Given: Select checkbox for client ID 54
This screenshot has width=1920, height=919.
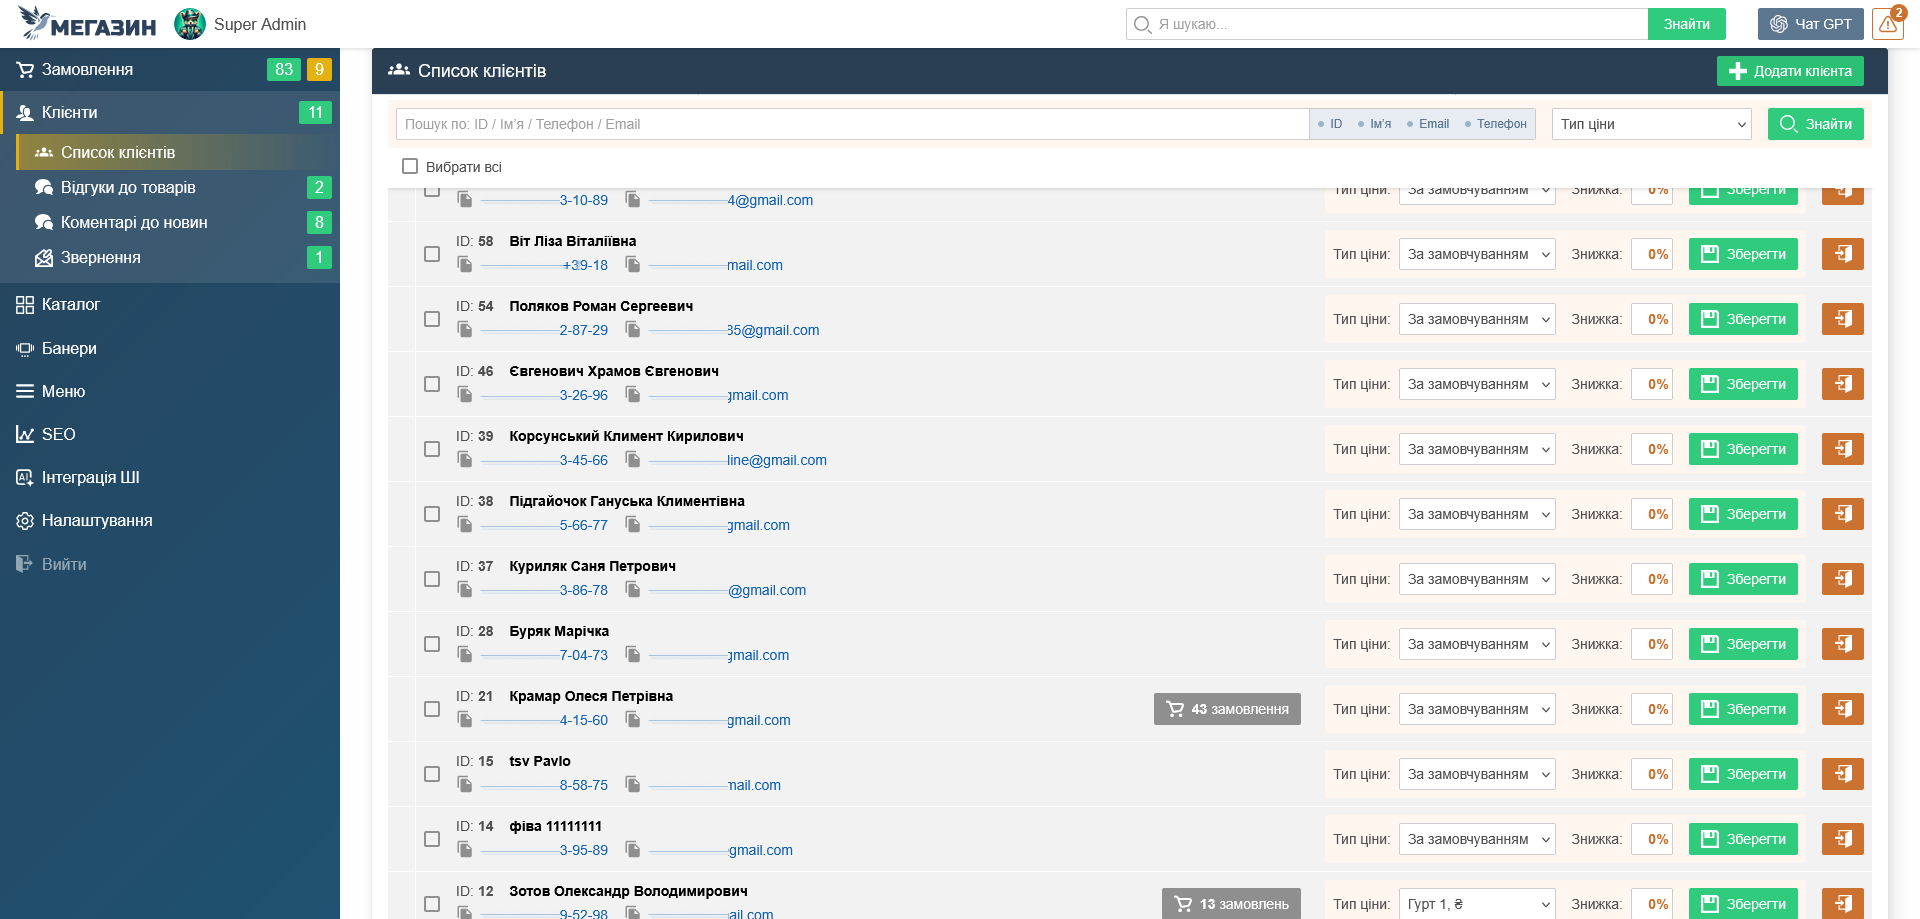Looking at the screenshot, I should (x=432, y=319).
